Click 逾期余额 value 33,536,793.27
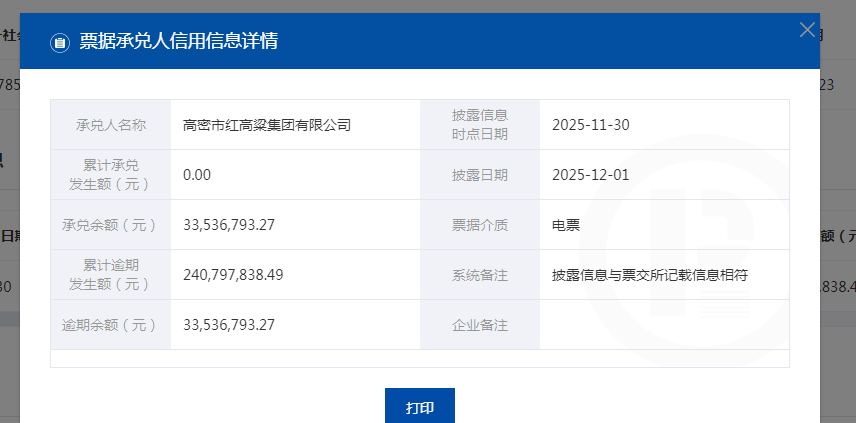Image resolution: width=856 pixels, height=423 pixels. coord(229,325)
